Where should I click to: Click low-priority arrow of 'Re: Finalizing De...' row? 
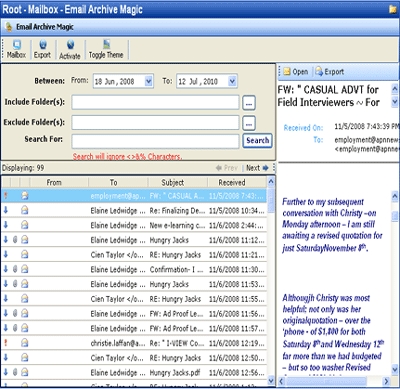pos(5,210)
